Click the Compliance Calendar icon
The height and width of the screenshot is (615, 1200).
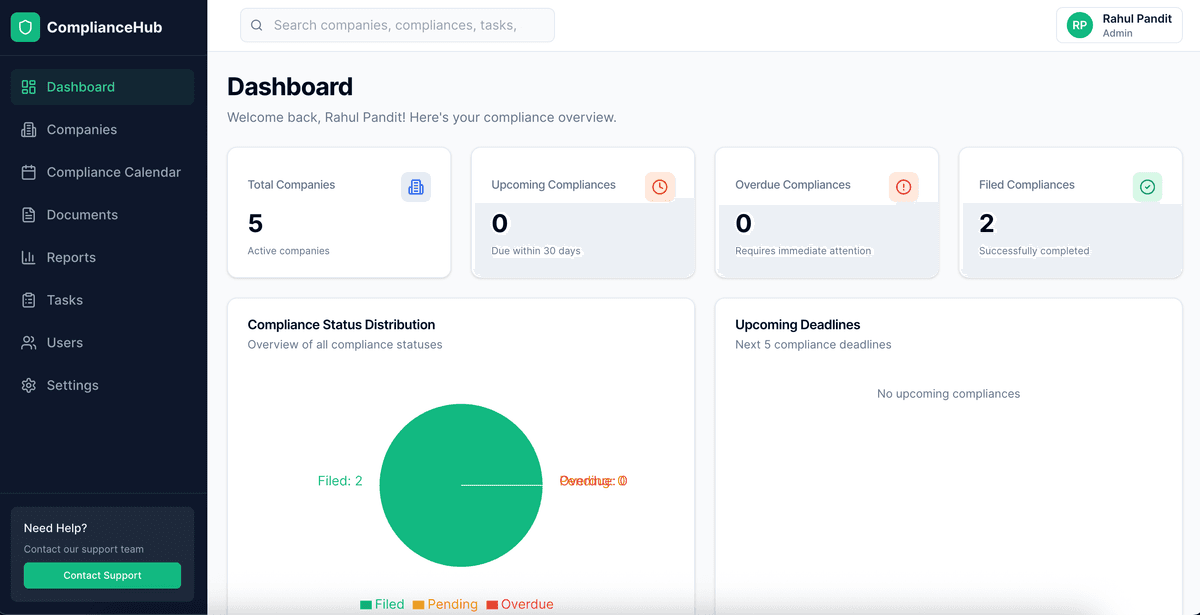(x=28, y=172)
